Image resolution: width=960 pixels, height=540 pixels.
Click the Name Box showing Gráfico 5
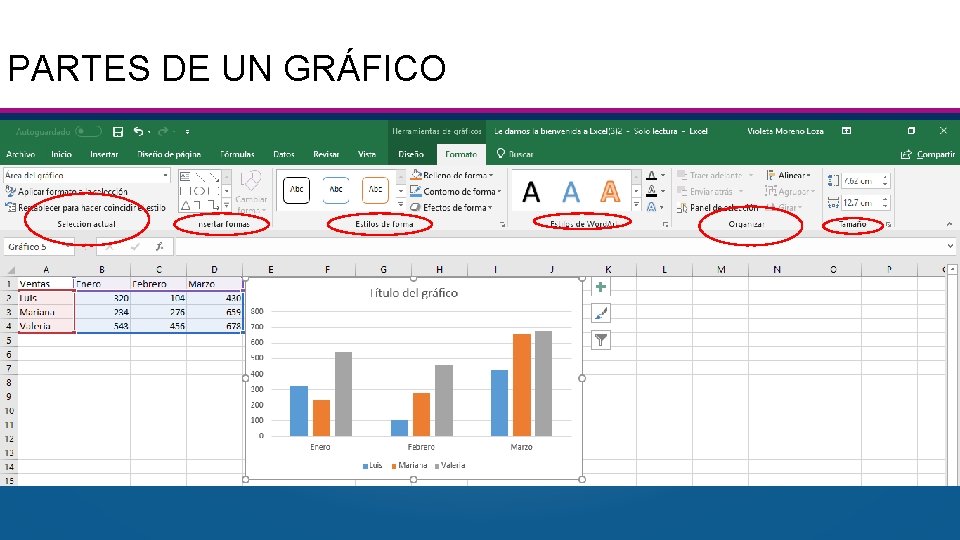point(39,247)
